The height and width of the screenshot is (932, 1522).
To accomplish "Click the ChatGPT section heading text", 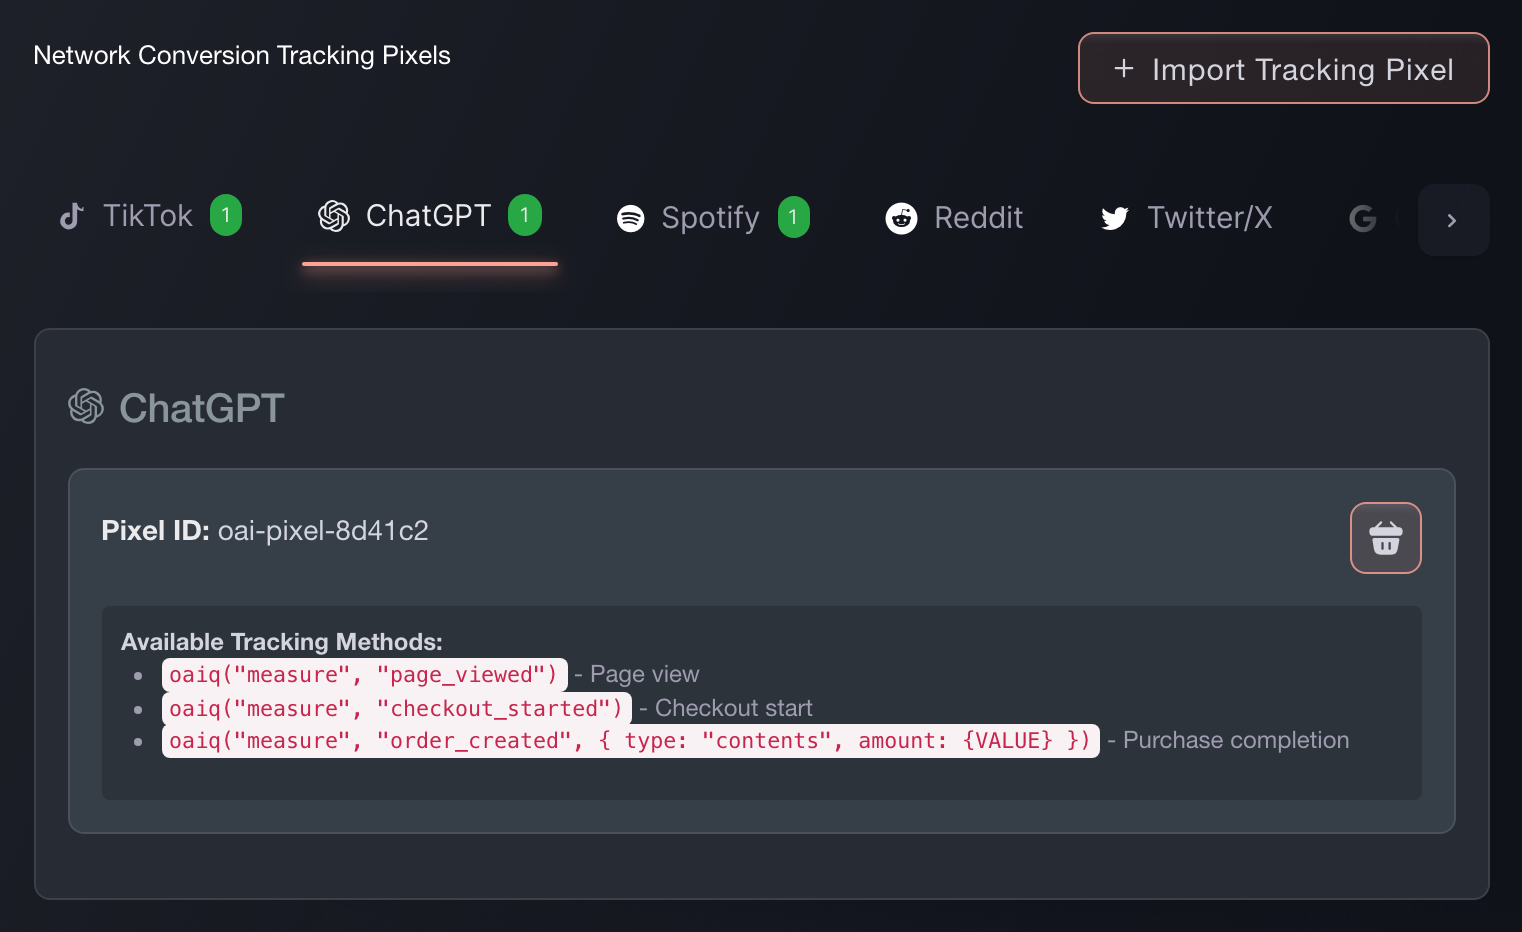I will click(202, 408).
